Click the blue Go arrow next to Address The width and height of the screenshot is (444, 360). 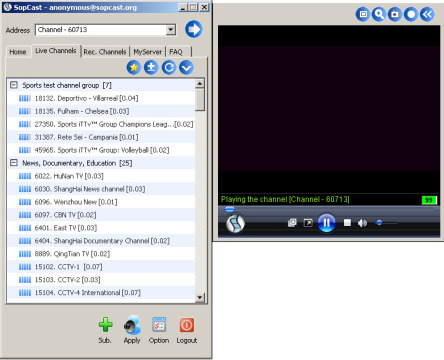pyautogui.click(x=193, y=29)
